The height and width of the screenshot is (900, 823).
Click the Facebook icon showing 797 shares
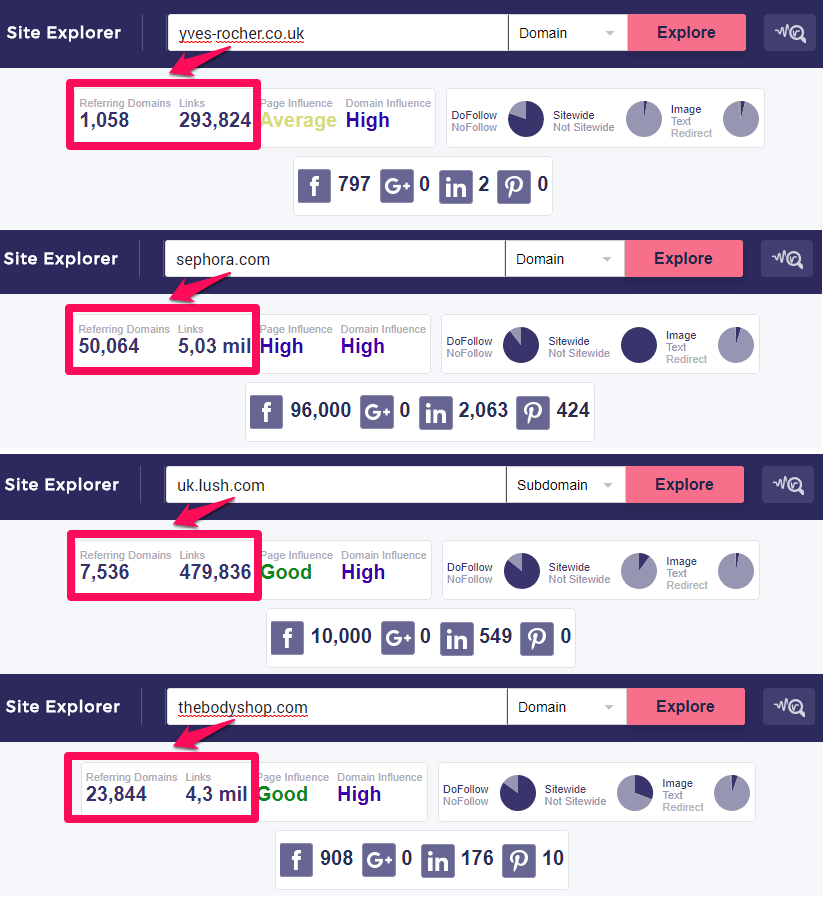coord(314,186)
